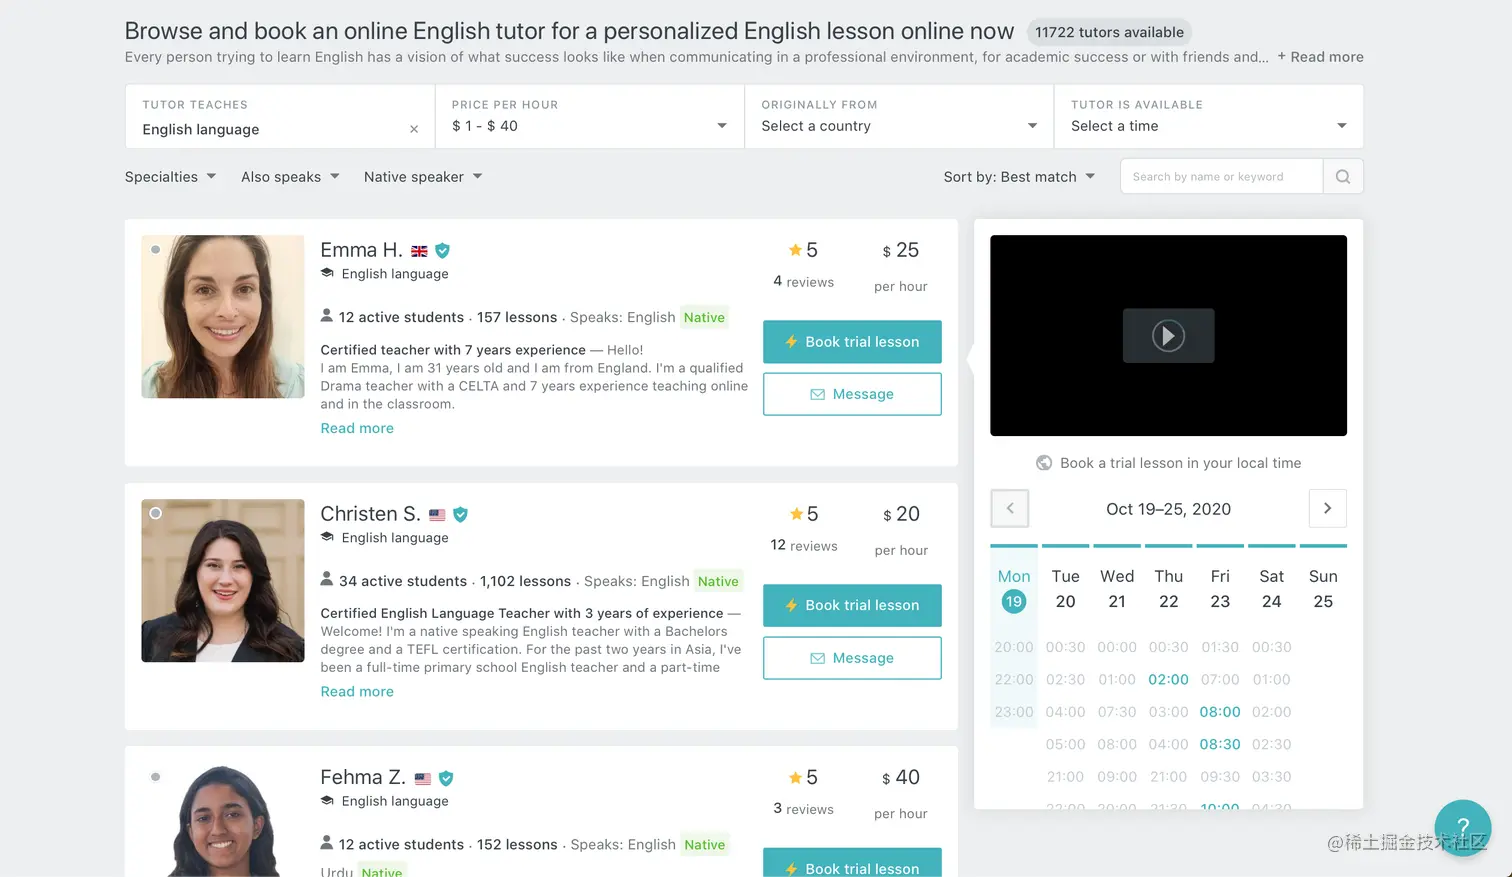Read more about Emma H.
The height and width of the screenshot is (877, 1512).
pyautogui.click(x=357, y=428)
